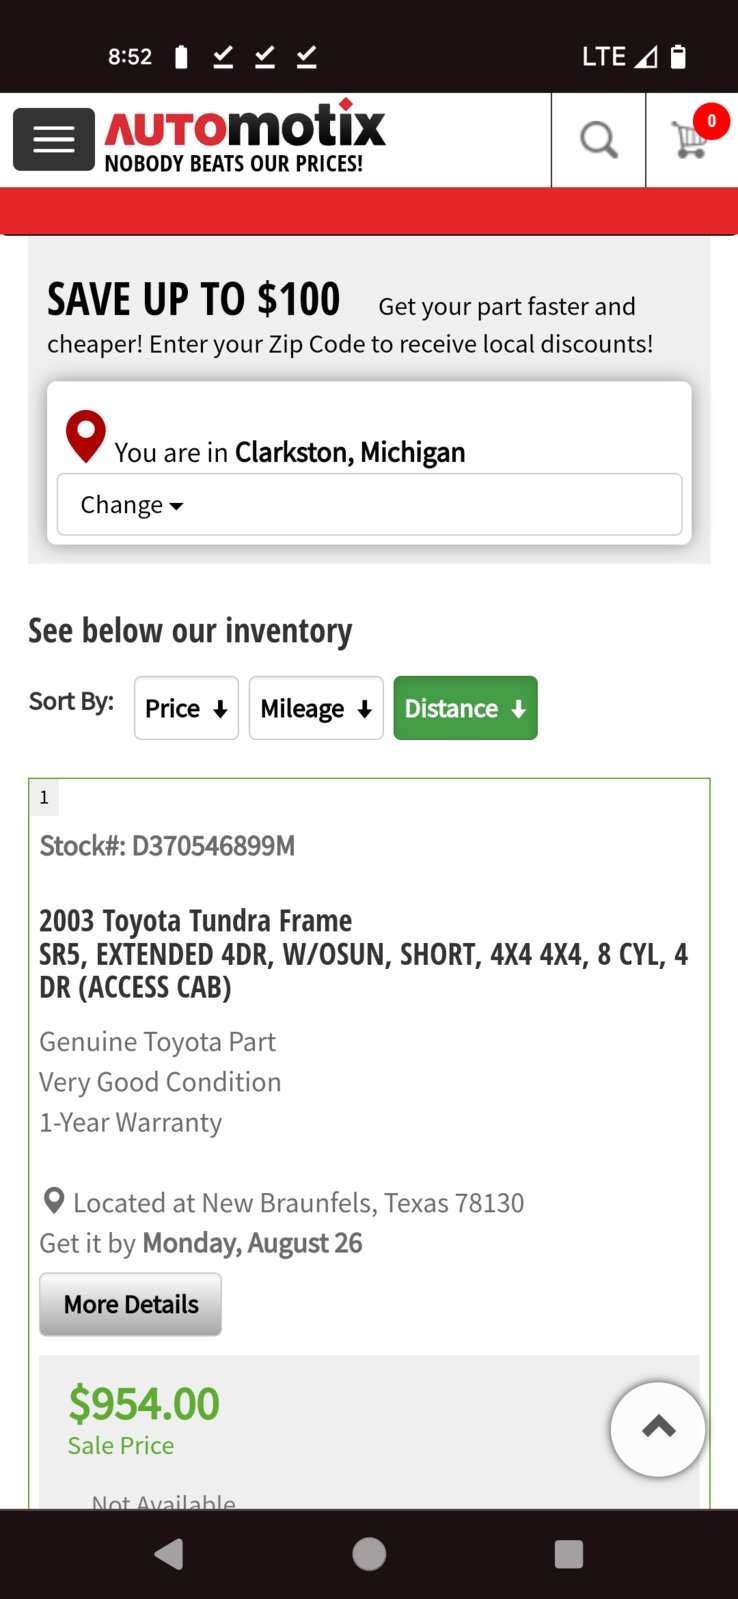Image resolution: width=738 pixels, height=1599 pixels.
Task: Open the shopping cart icon
Action: tap(689, 139)
